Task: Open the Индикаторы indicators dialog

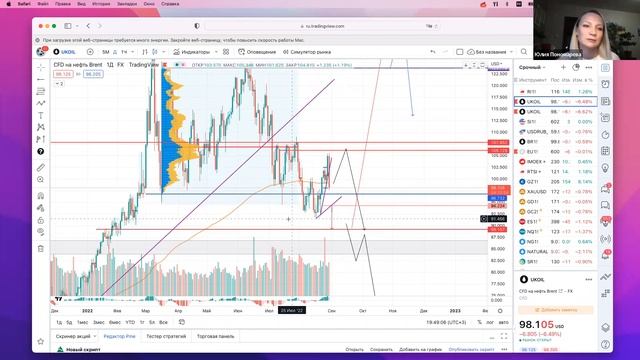Action: [x=191, y=52]
